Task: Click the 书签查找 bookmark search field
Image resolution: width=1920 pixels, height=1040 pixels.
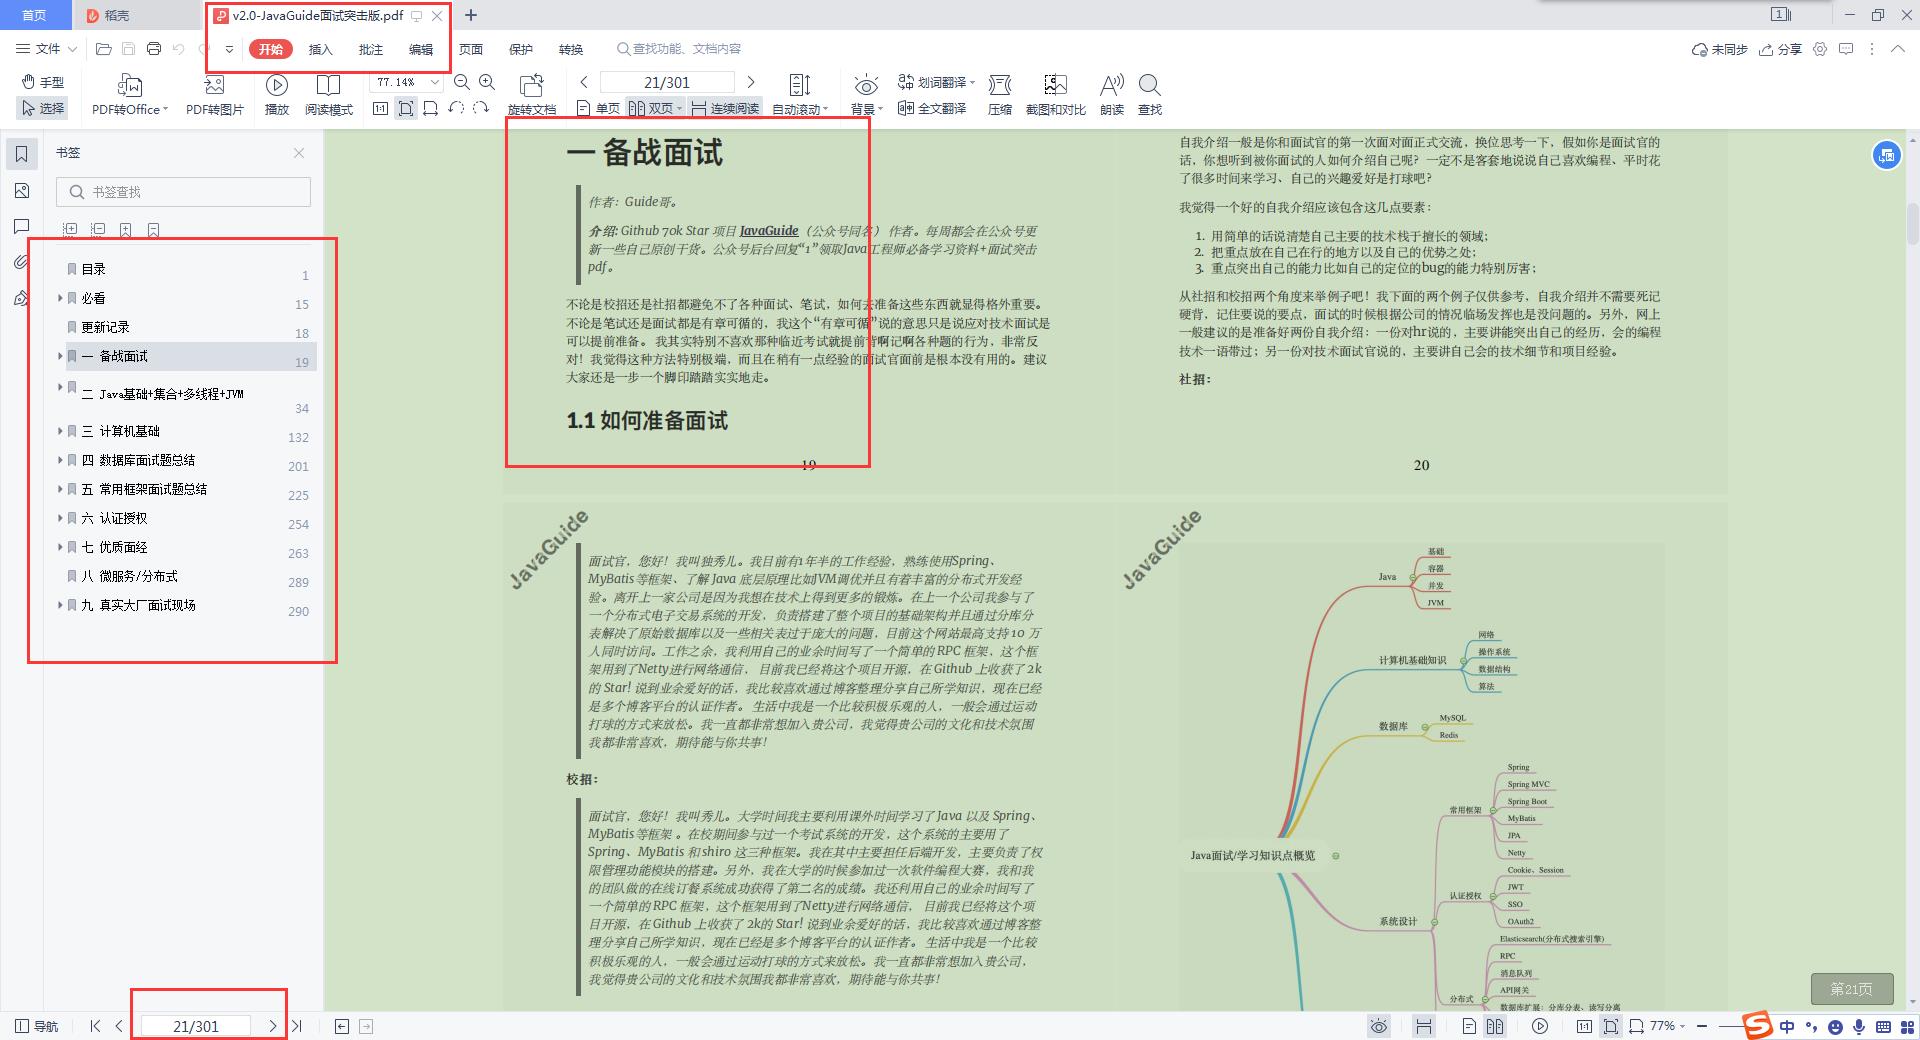Action: click(x=183, y=192)
